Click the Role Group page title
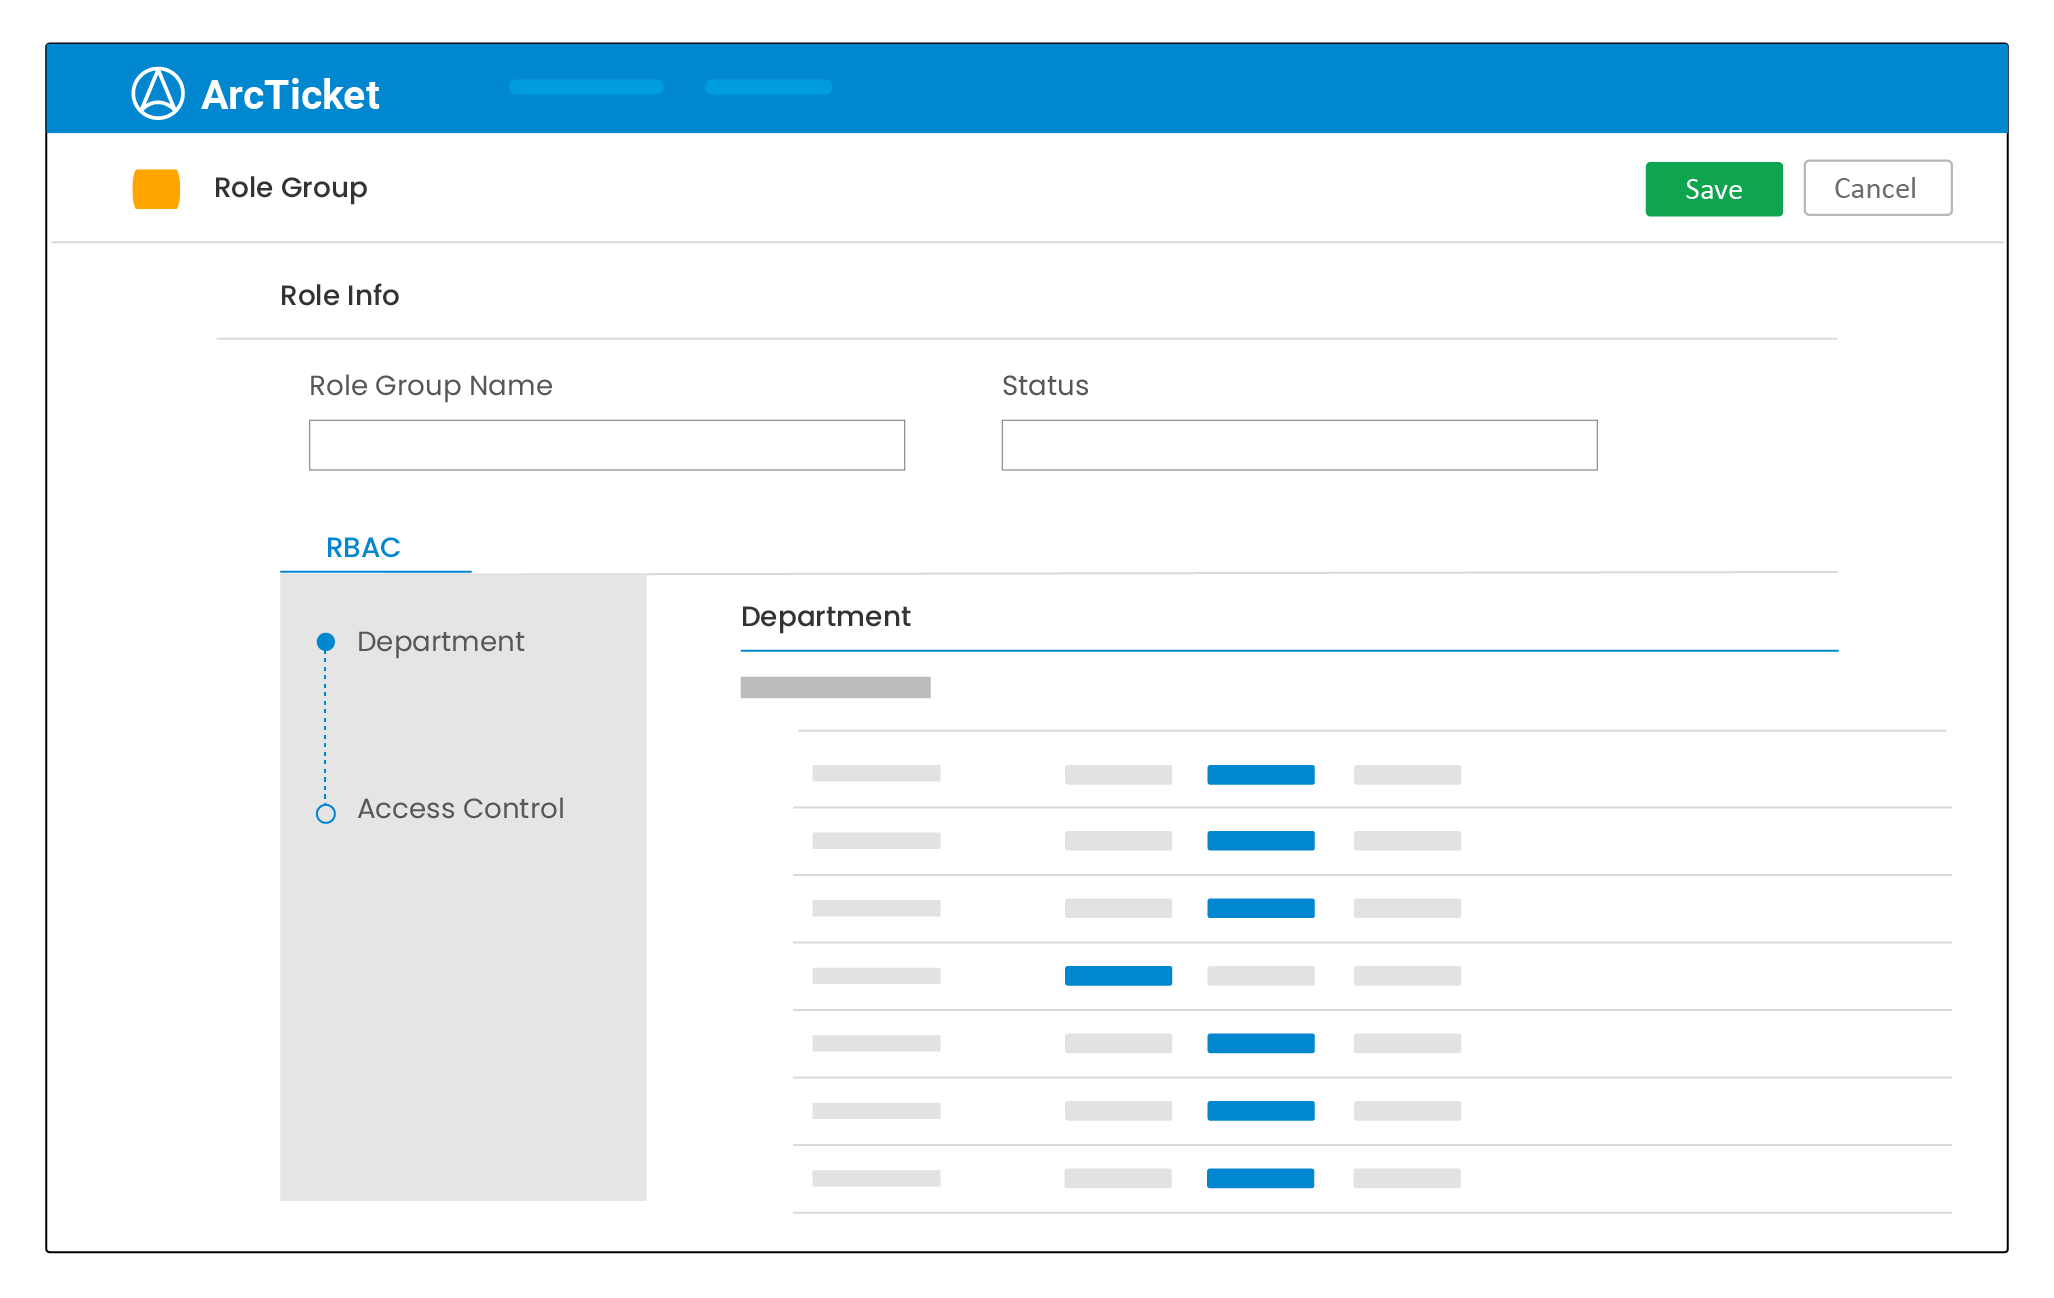The image size is (2054, 1298). coord(291,188)
